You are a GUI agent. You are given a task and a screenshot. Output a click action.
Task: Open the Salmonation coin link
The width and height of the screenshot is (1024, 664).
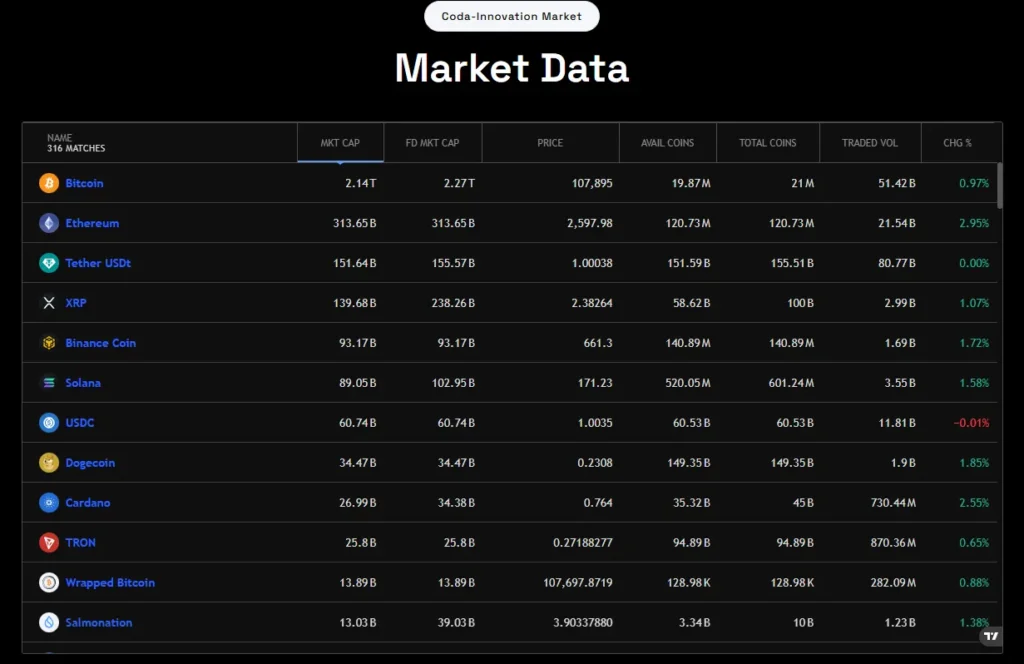tap(98, 622)
